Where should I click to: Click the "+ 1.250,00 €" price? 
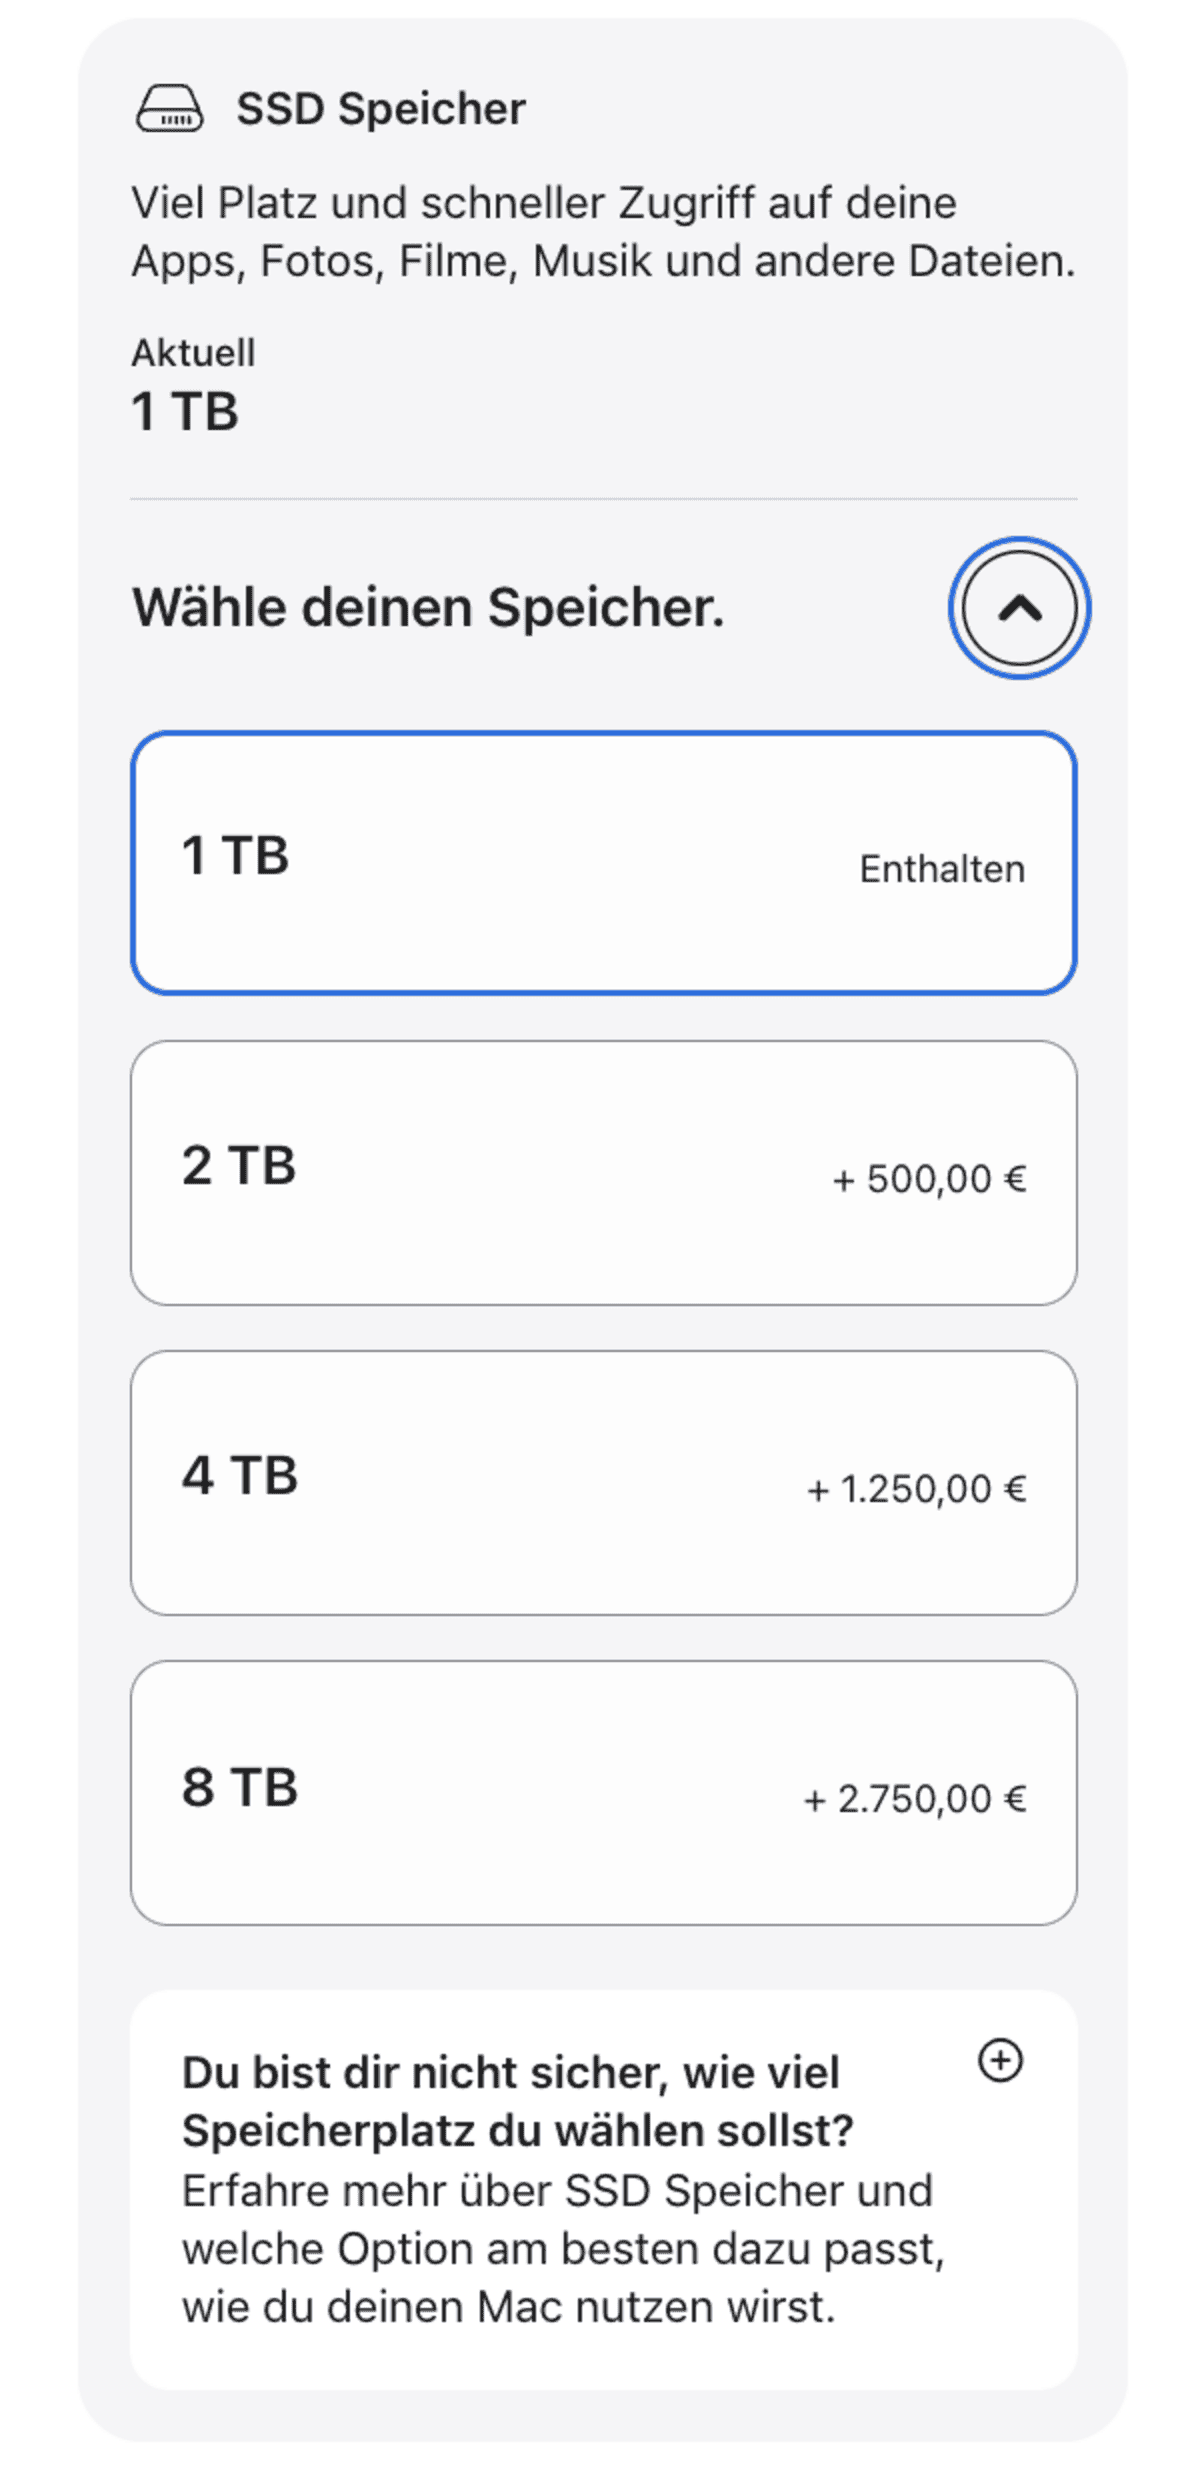916,1489
